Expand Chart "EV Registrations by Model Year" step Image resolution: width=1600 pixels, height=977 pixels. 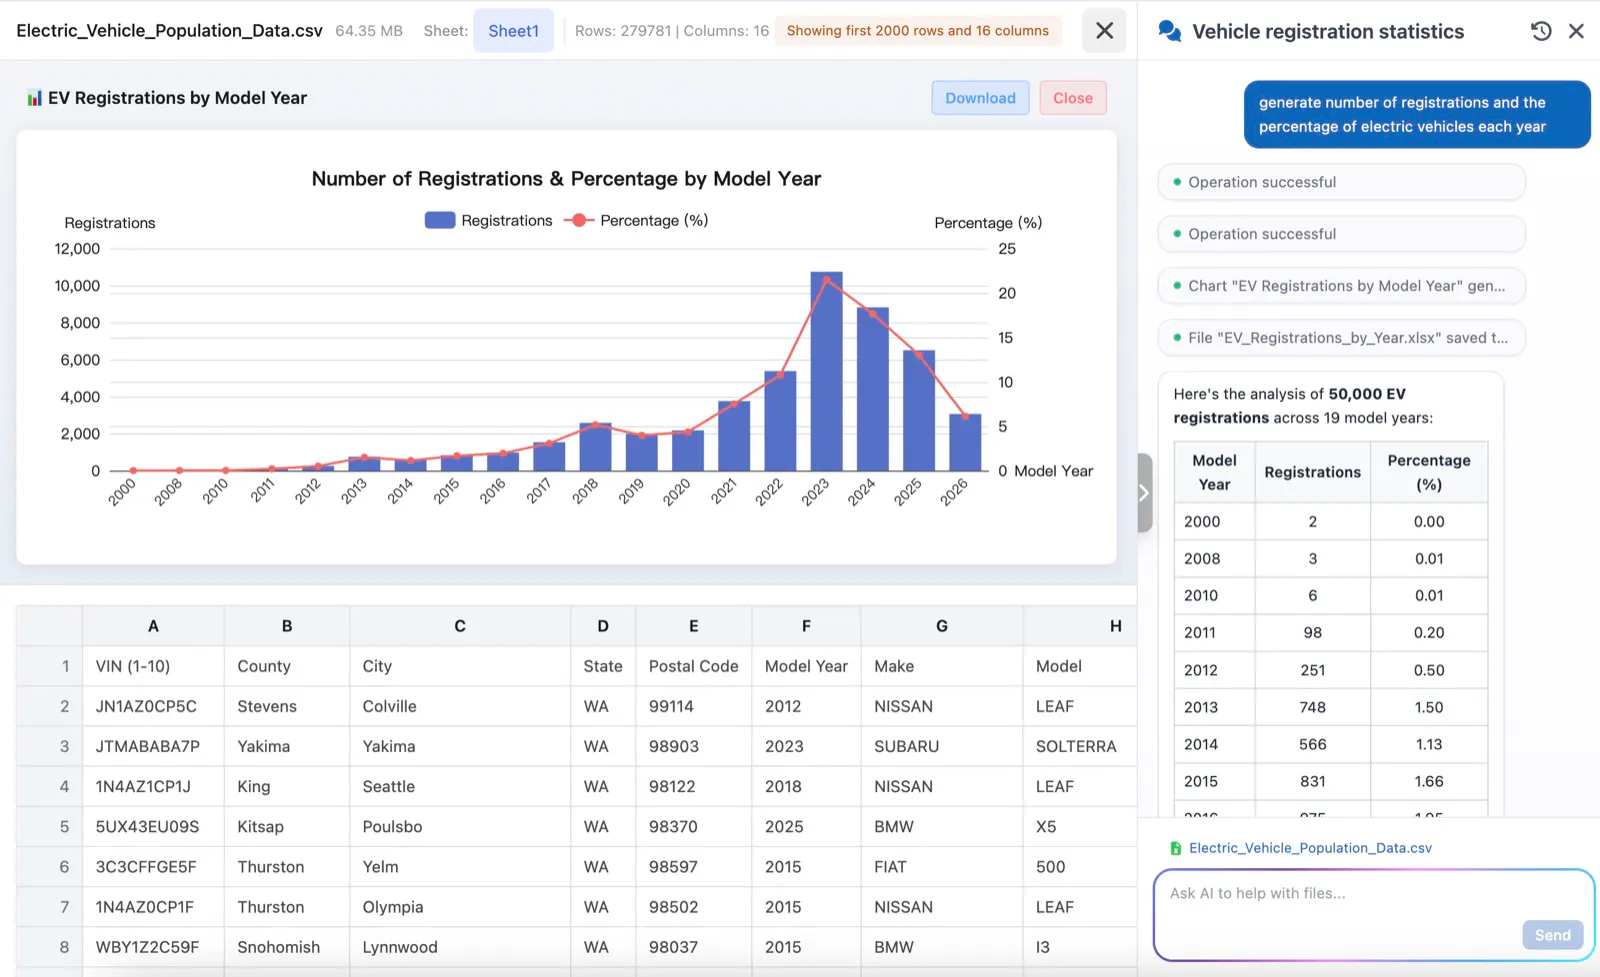tap(1341, 286)
